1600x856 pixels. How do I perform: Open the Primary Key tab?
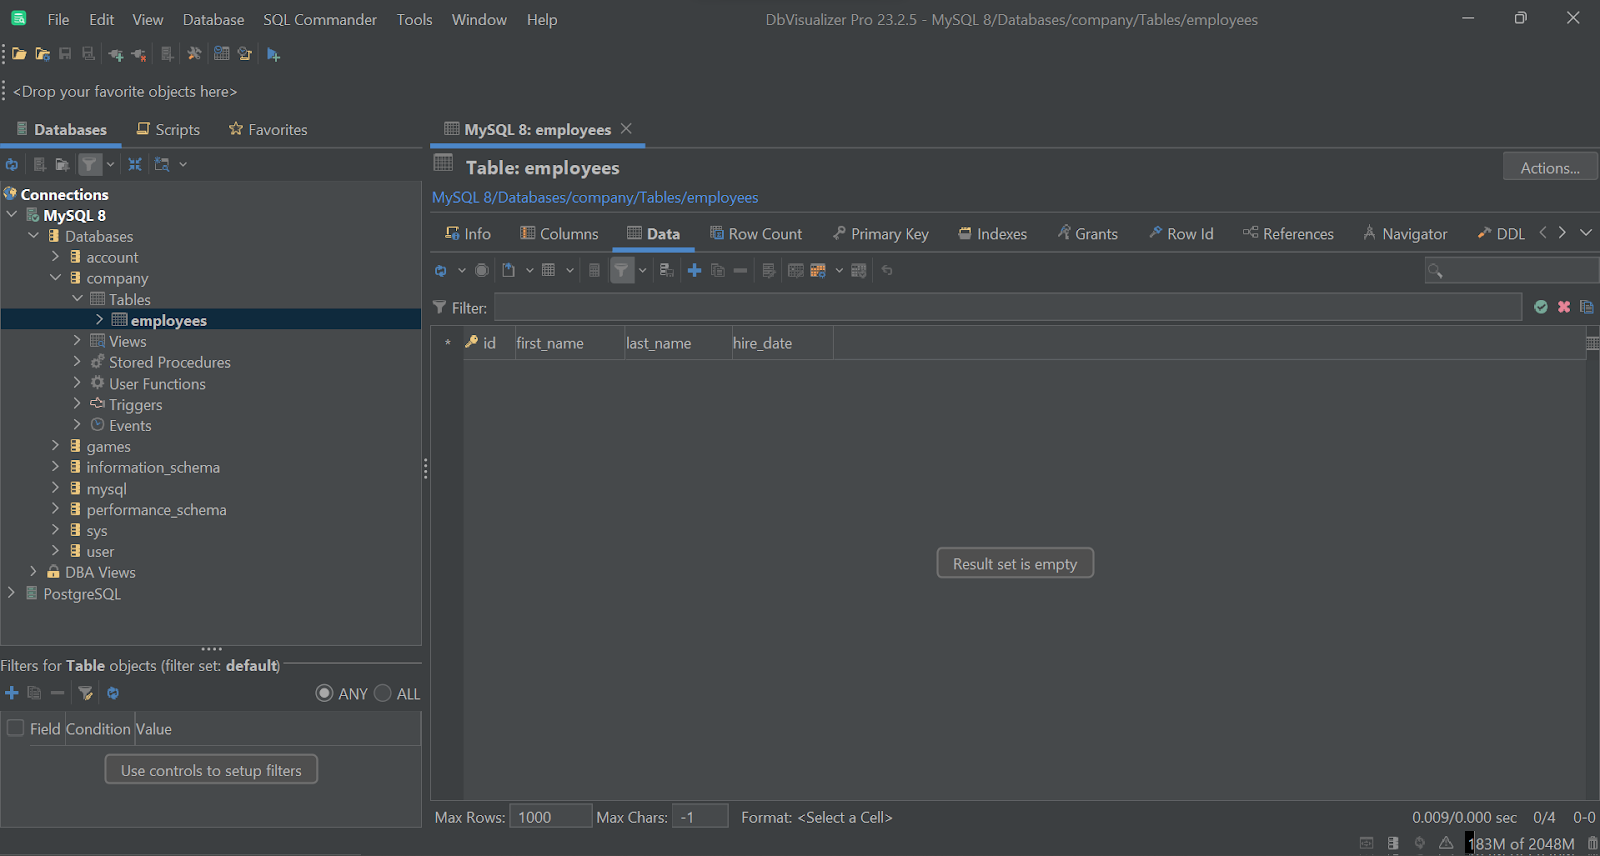(880, 234)
